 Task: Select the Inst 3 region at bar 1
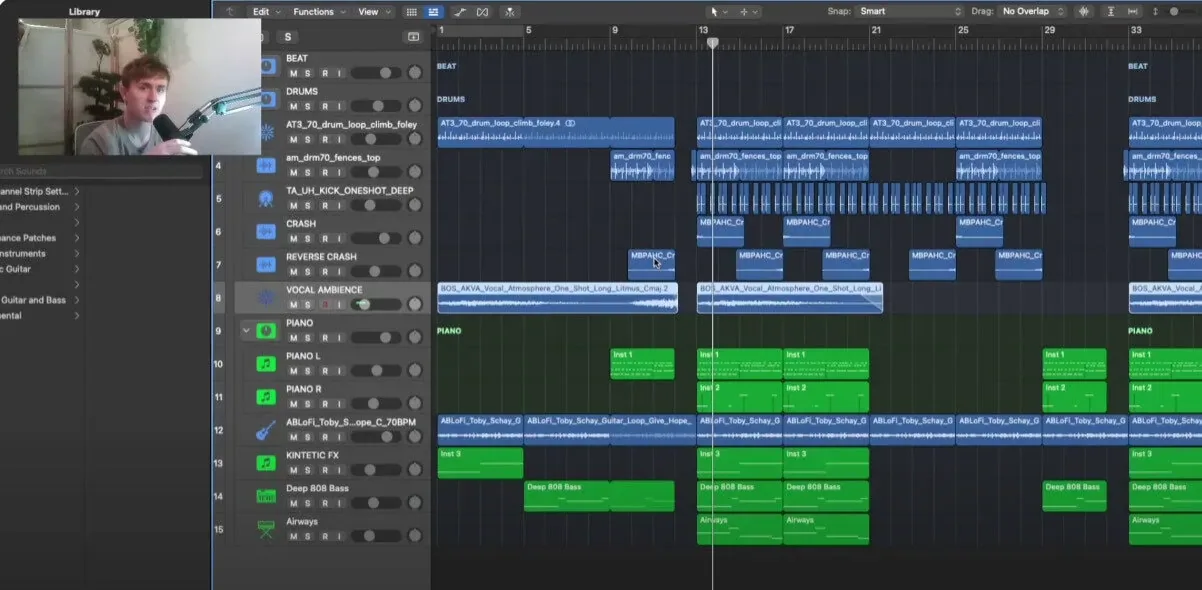point(480,463)
